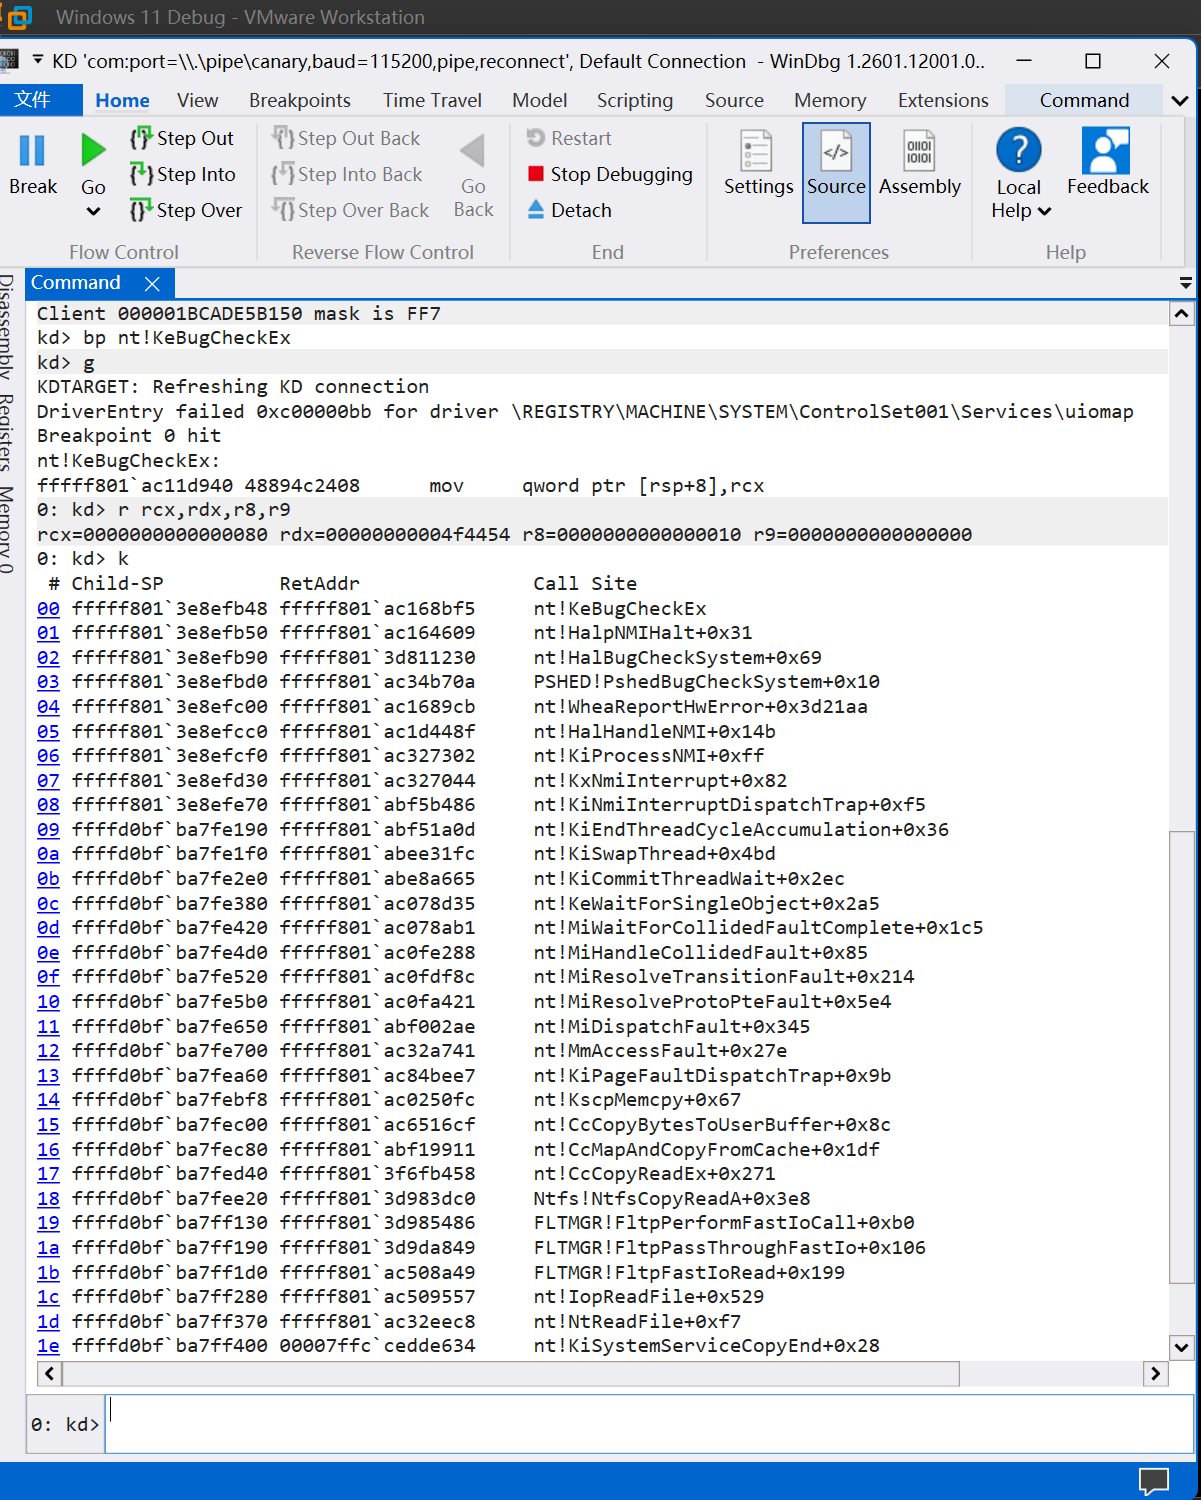Click Detach in End group

pyautogui.click(x=569, y=210)
